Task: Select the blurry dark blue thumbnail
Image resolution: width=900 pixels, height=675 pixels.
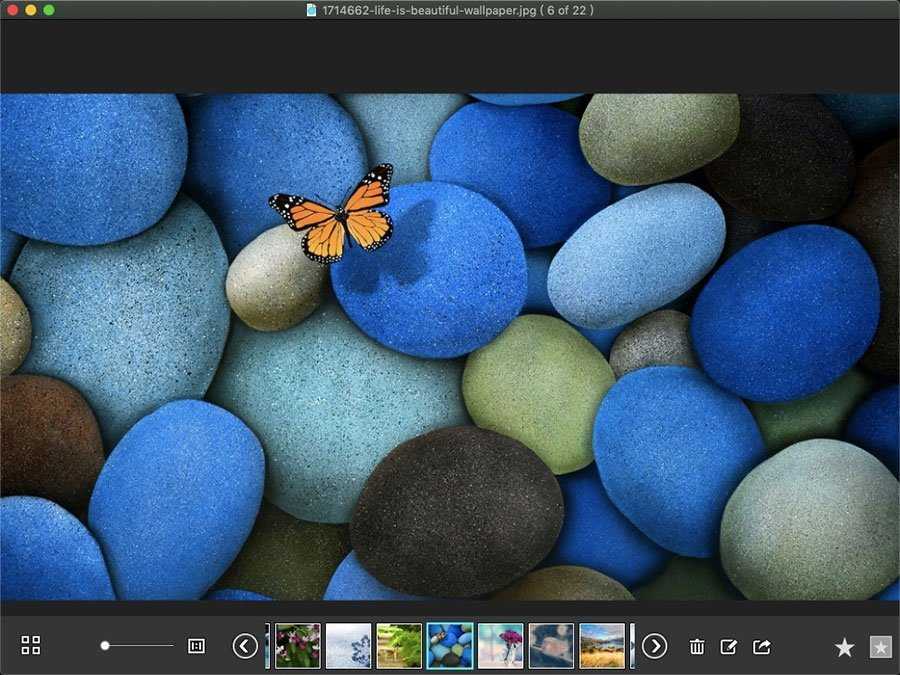Action: 551,646
